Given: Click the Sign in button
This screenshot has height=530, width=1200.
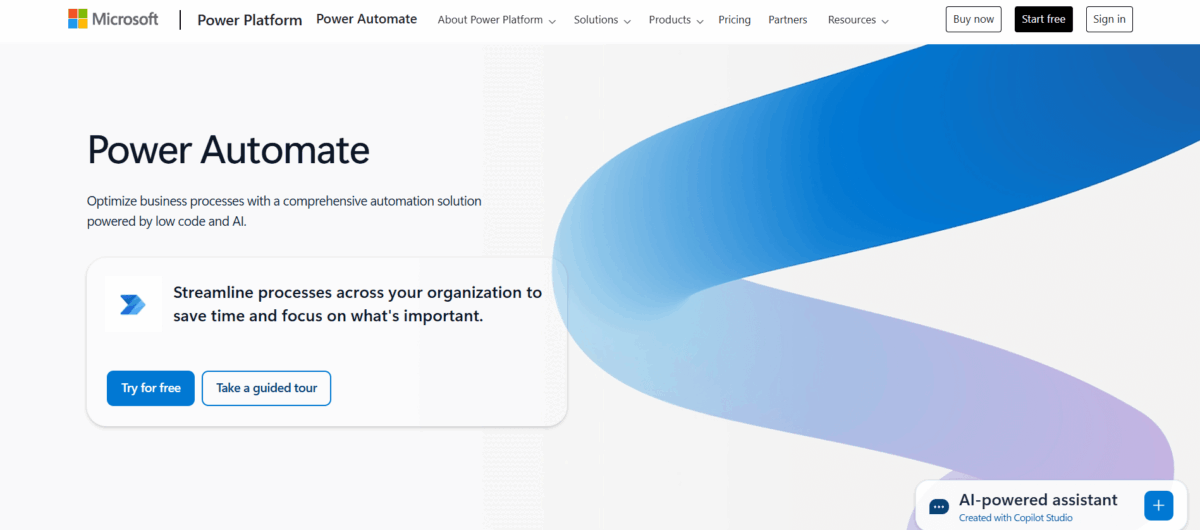Looking at the screenshot, I should (x=1109, y=19).
